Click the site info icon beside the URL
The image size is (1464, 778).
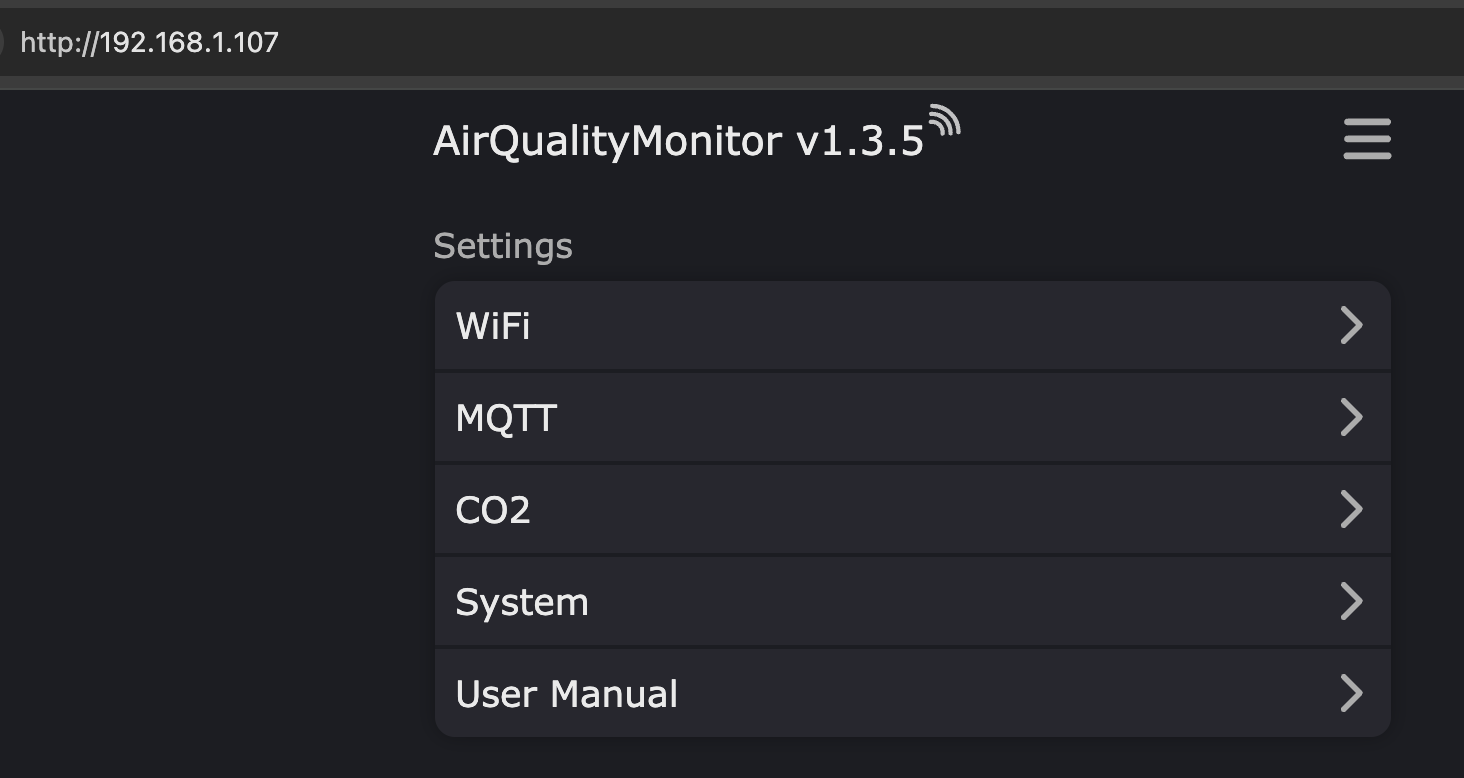3,42
